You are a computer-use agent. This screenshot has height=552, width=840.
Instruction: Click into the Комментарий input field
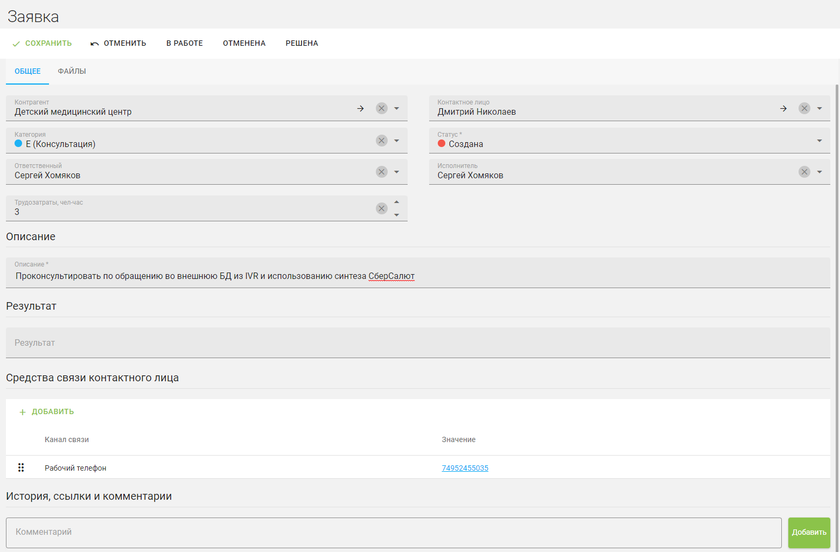point(393,532)
